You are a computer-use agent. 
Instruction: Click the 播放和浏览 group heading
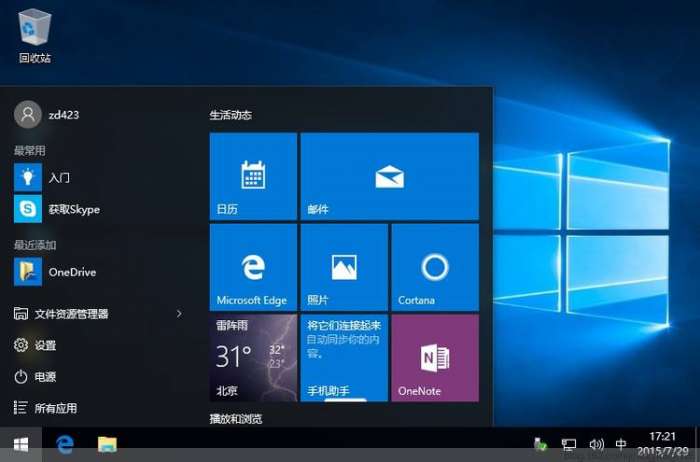coord(236,419)
